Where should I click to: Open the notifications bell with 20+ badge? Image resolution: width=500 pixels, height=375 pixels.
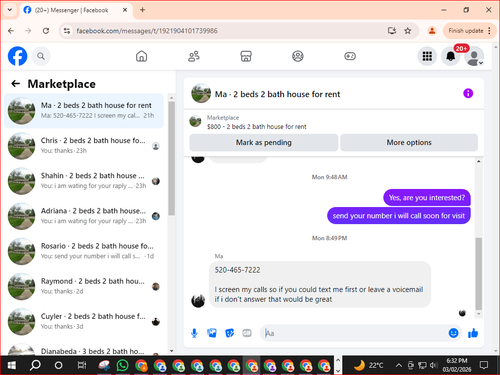point(451,56)
